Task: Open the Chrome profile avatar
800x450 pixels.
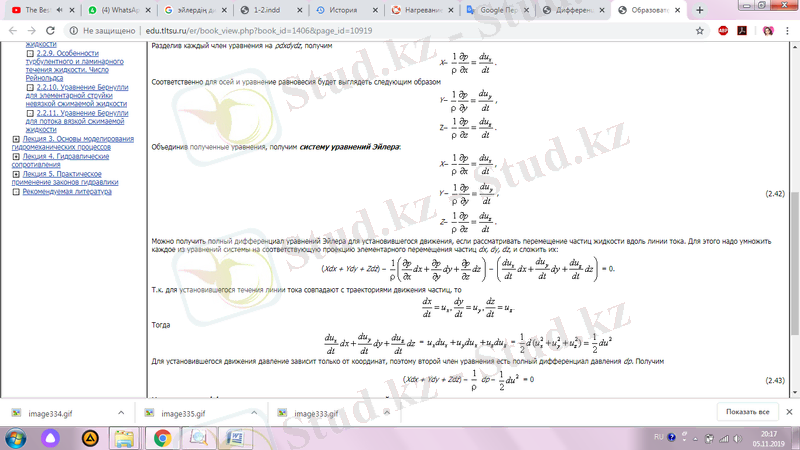Action: tap(768, 31)
